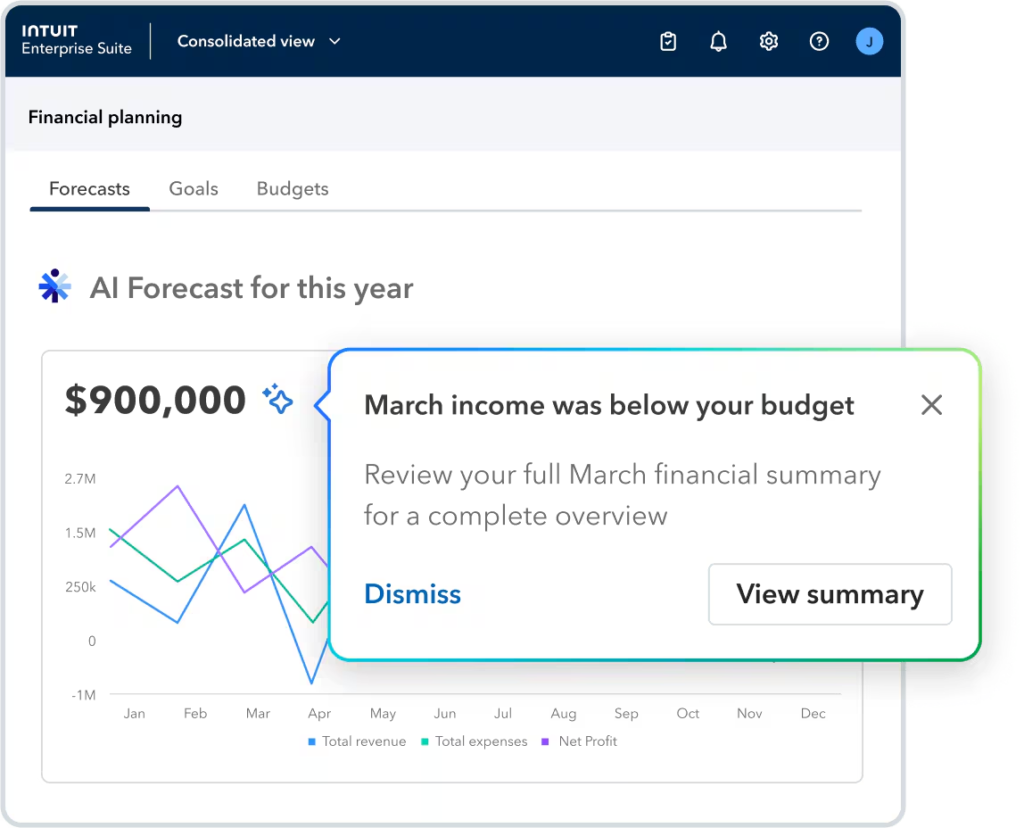Click the Jun label on chart axis
The height and width of the screenshot is (828, 1024).
445,713
